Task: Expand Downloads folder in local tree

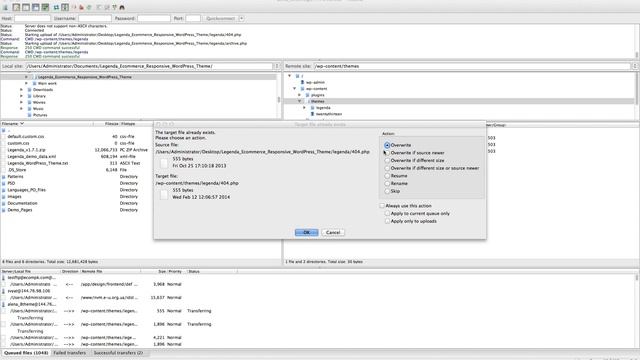Action: pyautogui.click(x=22, y=90)
